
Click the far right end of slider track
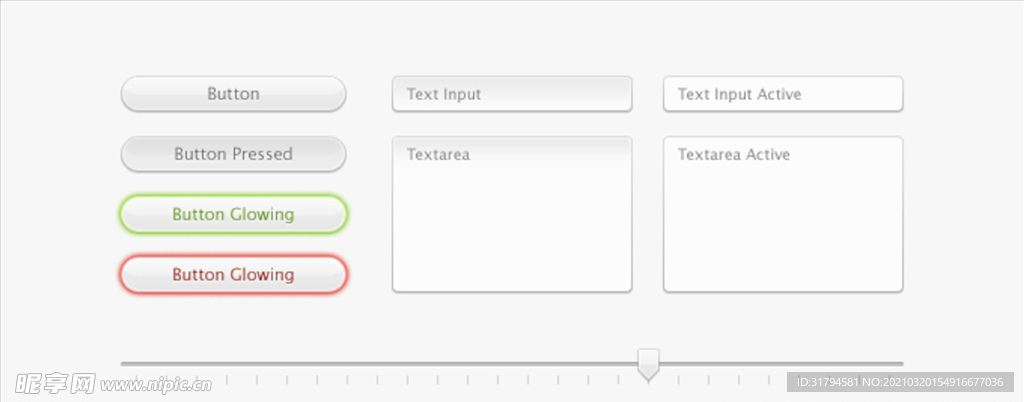point(901,364)
